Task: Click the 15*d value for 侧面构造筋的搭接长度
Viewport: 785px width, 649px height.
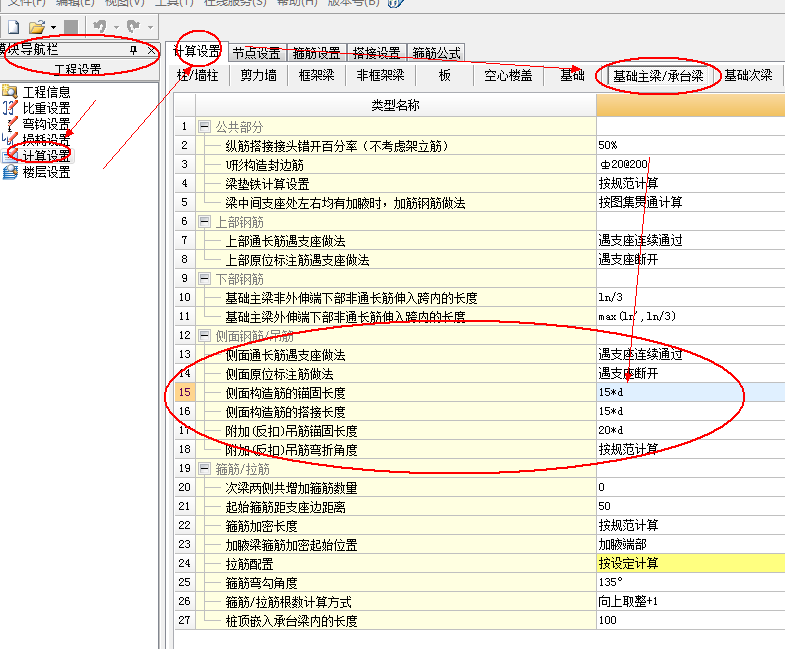Action: pyautogui.click(x=690, y=411)
